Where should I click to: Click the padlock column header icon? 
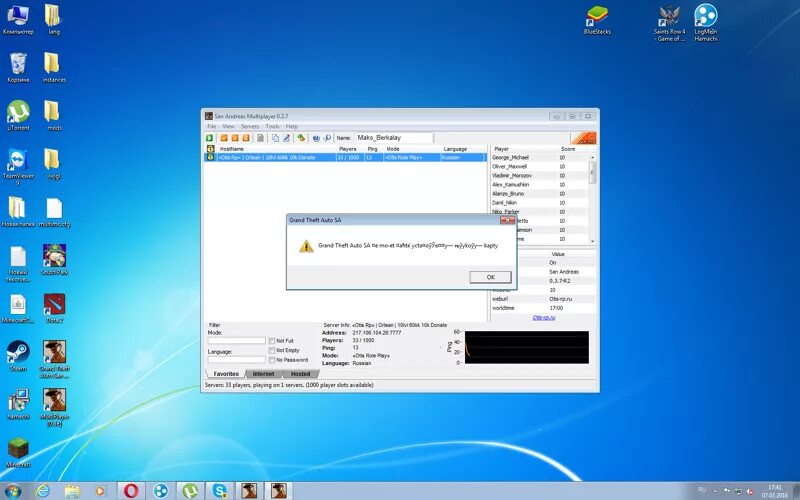click(210, 149)
